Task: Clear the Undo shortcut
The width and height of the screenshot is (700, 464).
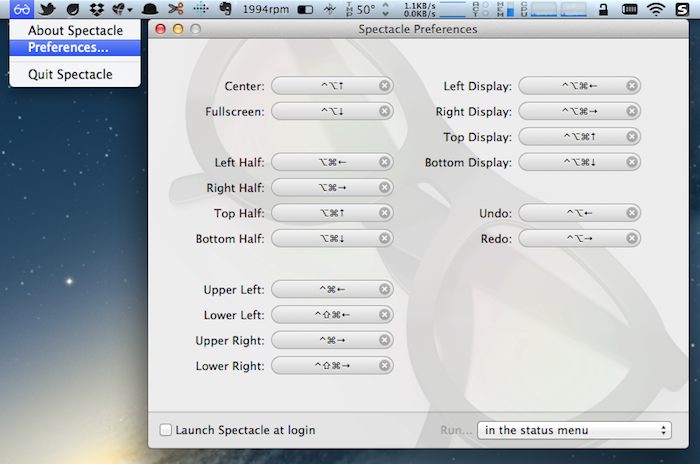Action: [632, 213]
